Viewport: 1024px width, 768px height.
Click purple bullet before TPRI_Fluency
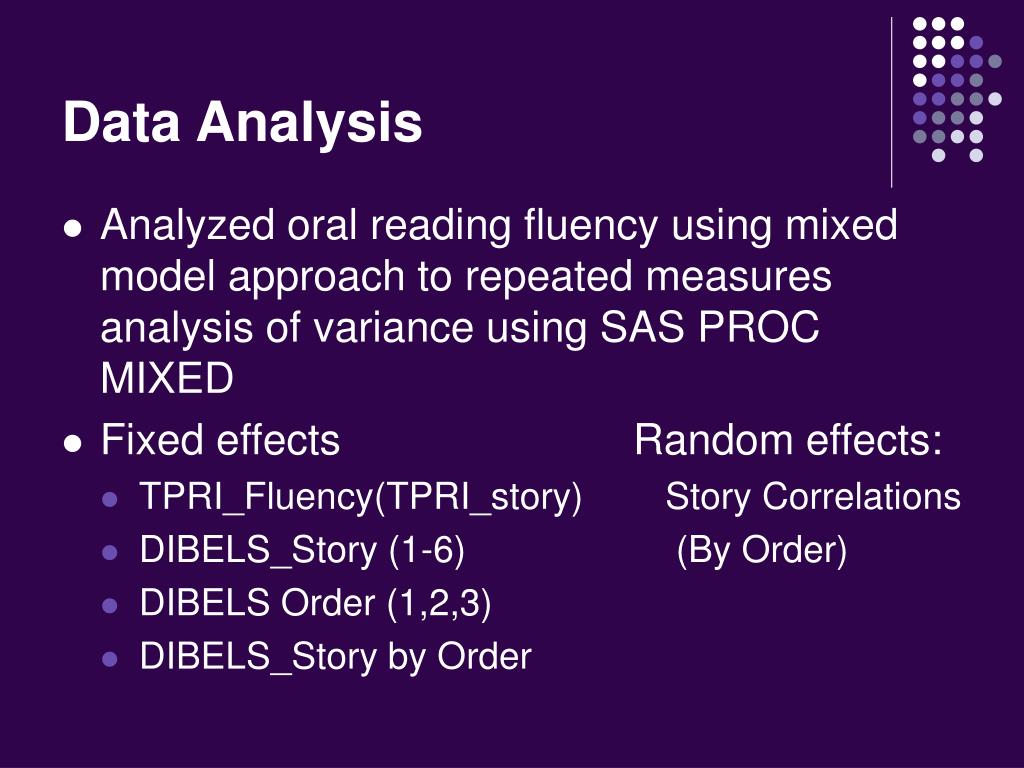(x=110, y=500)
